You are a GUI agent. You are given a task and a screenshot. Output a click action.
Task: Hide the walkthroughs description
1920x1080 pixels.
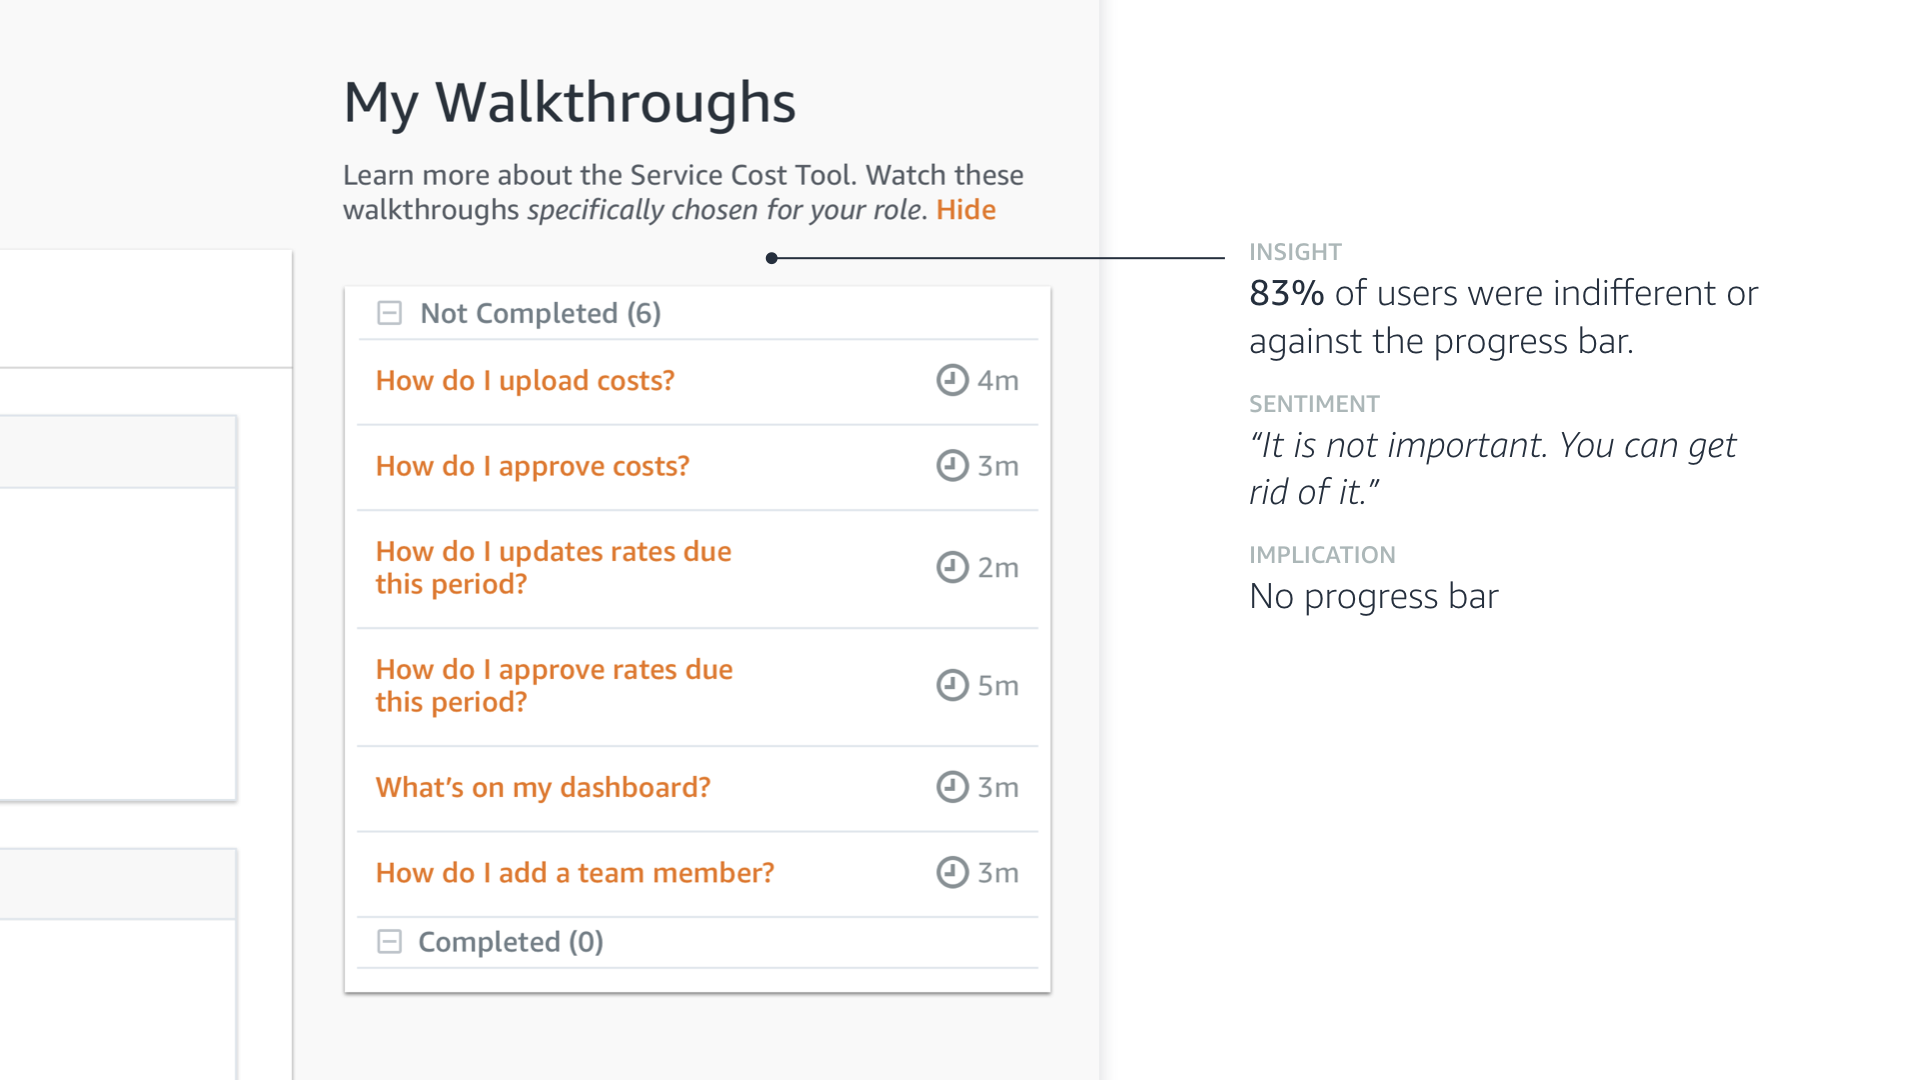(965, 210)
